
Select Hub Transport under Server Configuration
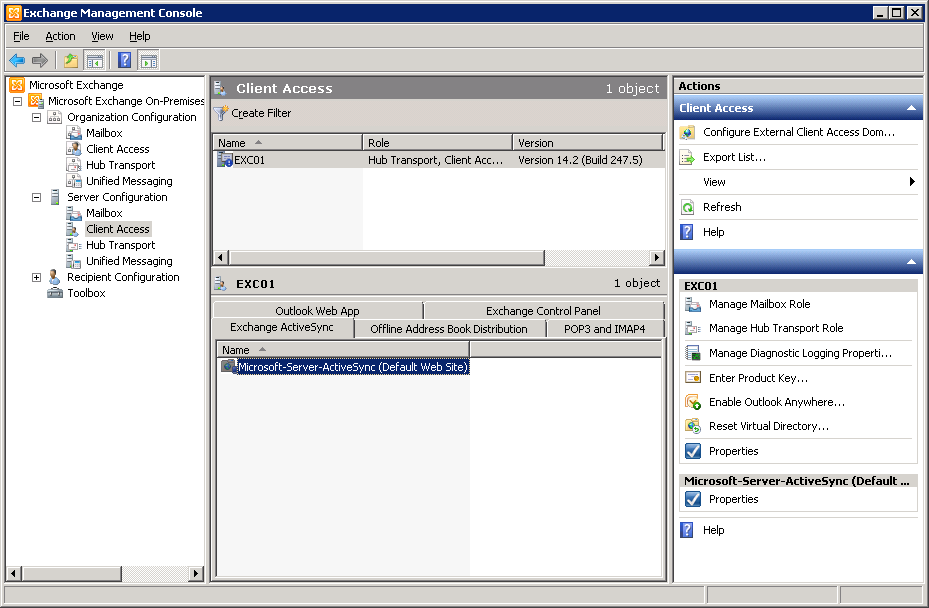pyautogui.click(x=120, y=245)
